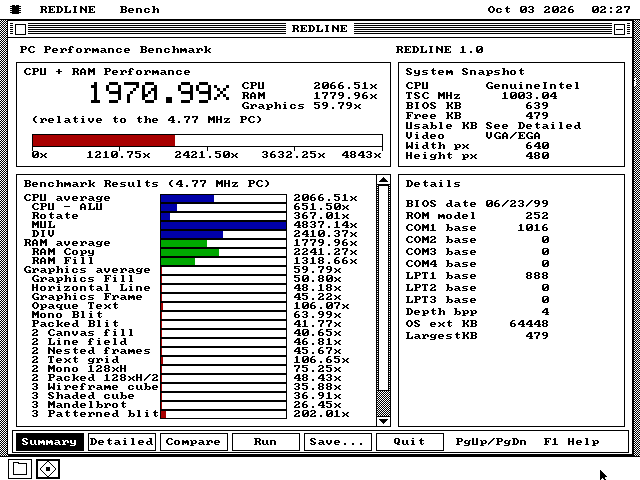Click the REDLINE window close box
Viewport: 640px width, 480px height.
pyautogui.click(x=20, y=29)
